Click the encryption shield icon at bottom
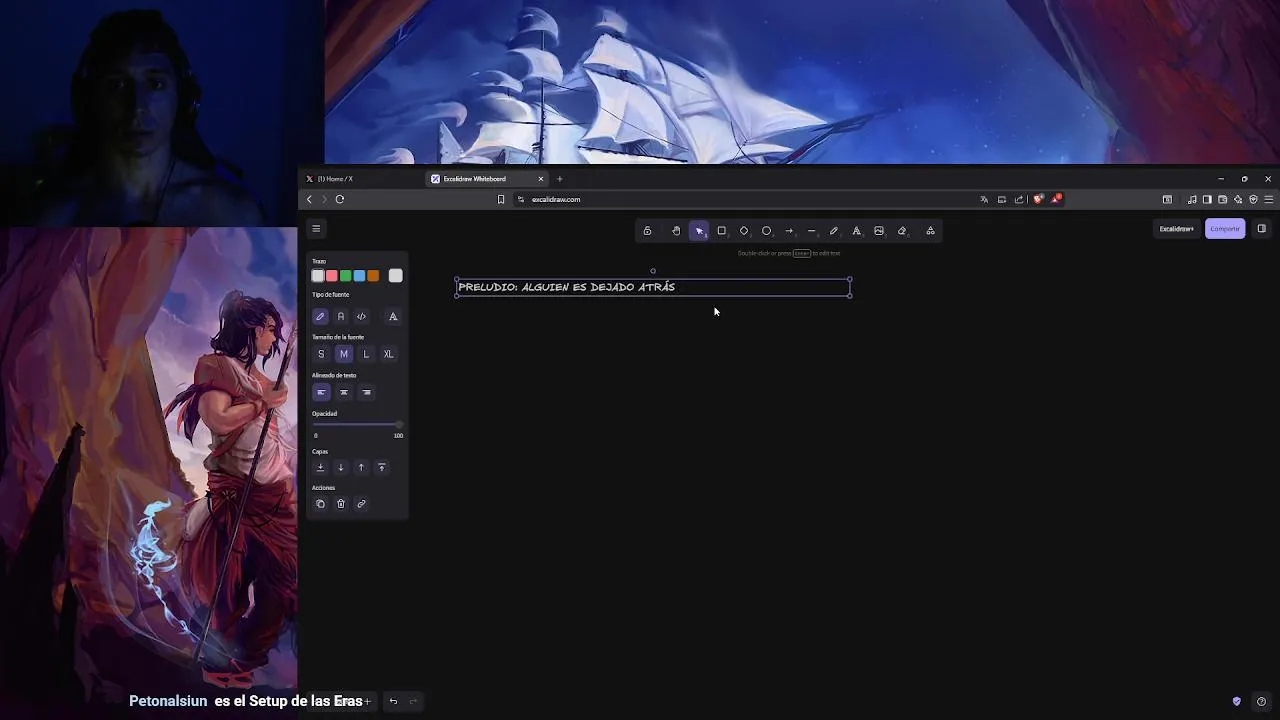1280x720 pixels. click(1237, 701)
